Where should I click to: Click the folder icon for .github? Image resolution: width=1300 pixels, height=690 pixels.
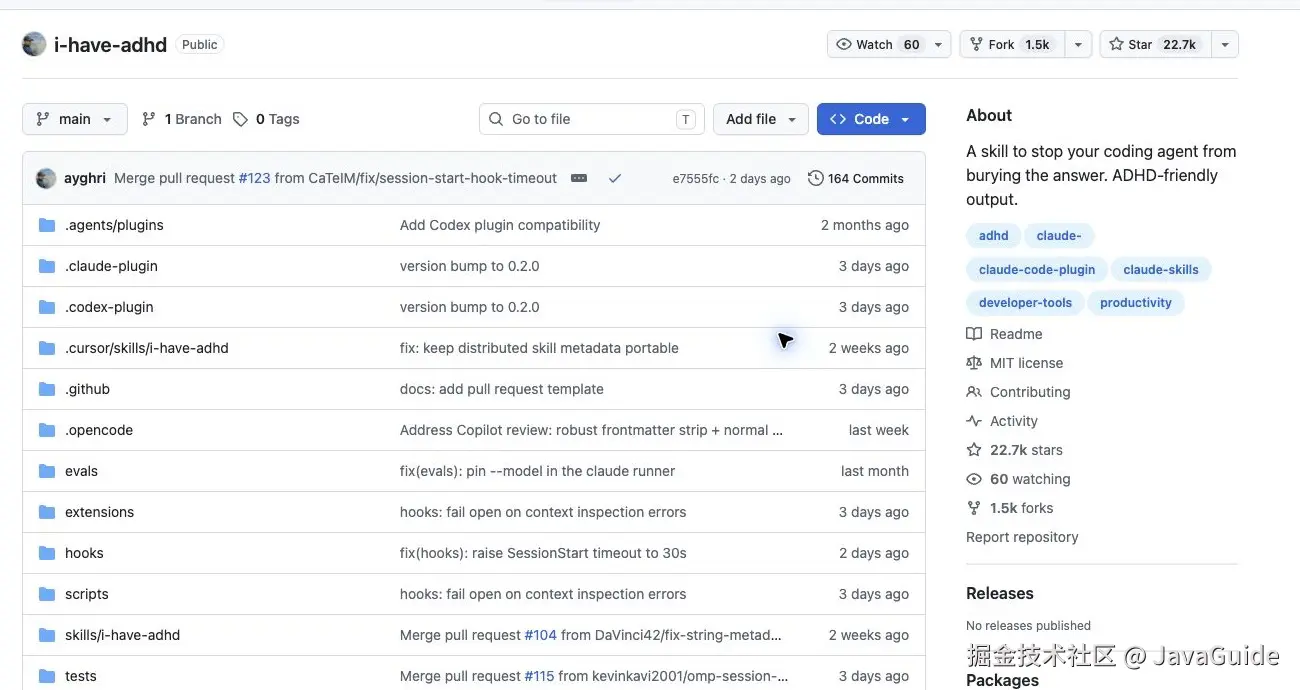[47, 389]
